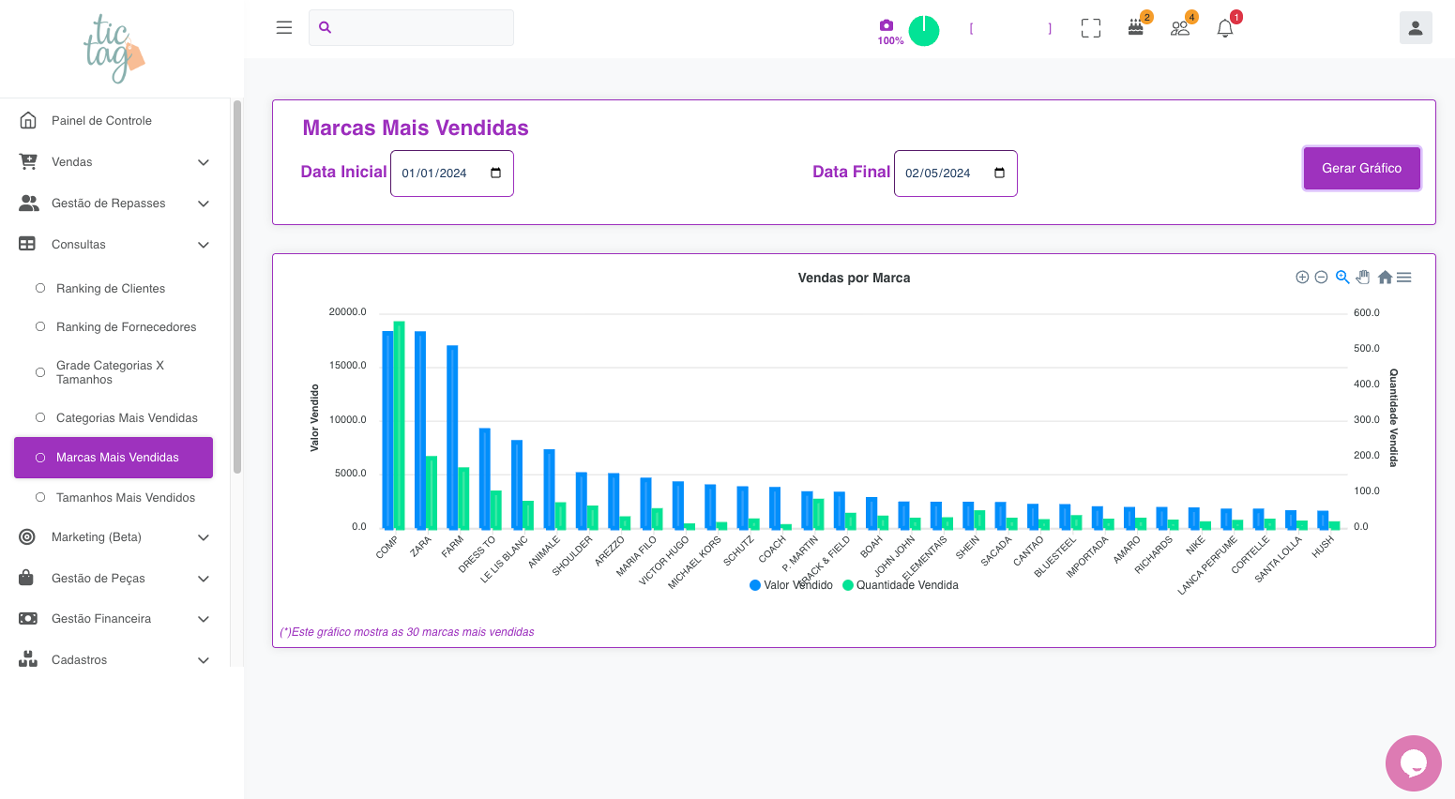The height and width of the screenshot is (799, 1455).
Task: Open the user profile avatar
Action: coord(1415,28)
